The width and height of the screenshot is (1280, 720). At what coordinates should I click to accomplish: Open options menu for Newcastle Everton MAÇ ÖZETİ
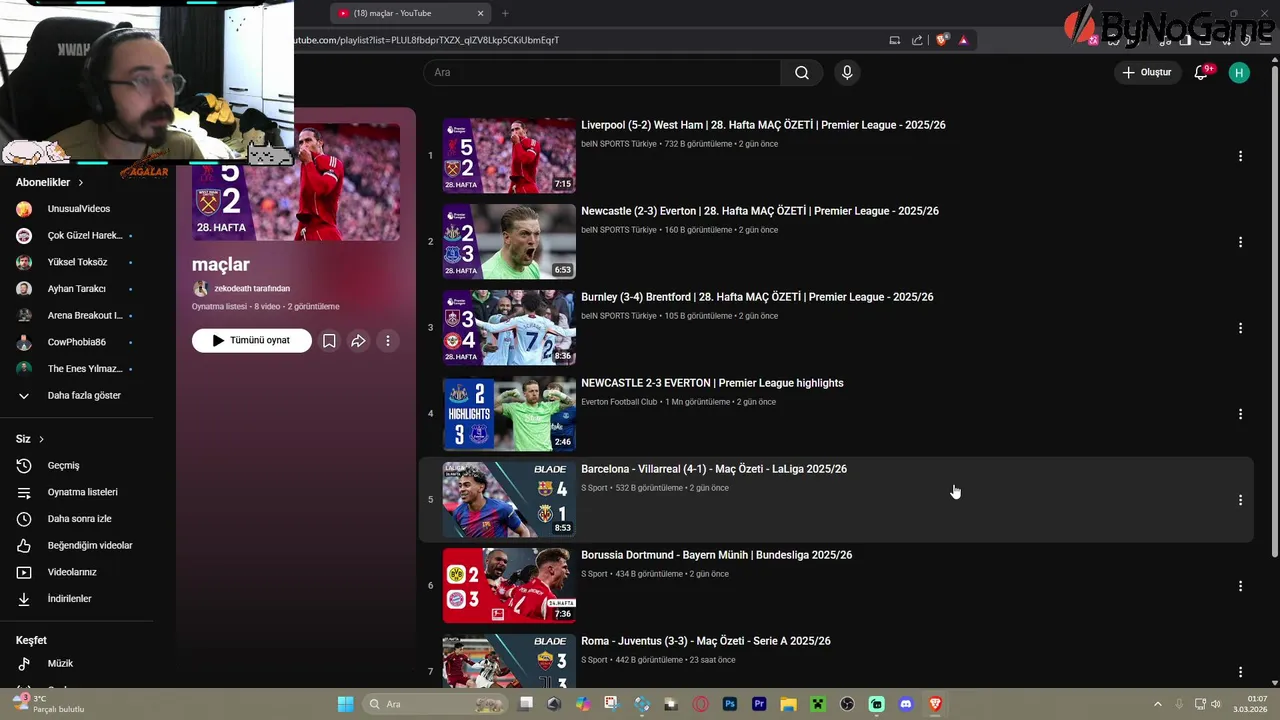pyautogui.click(x=1240, y=242)
